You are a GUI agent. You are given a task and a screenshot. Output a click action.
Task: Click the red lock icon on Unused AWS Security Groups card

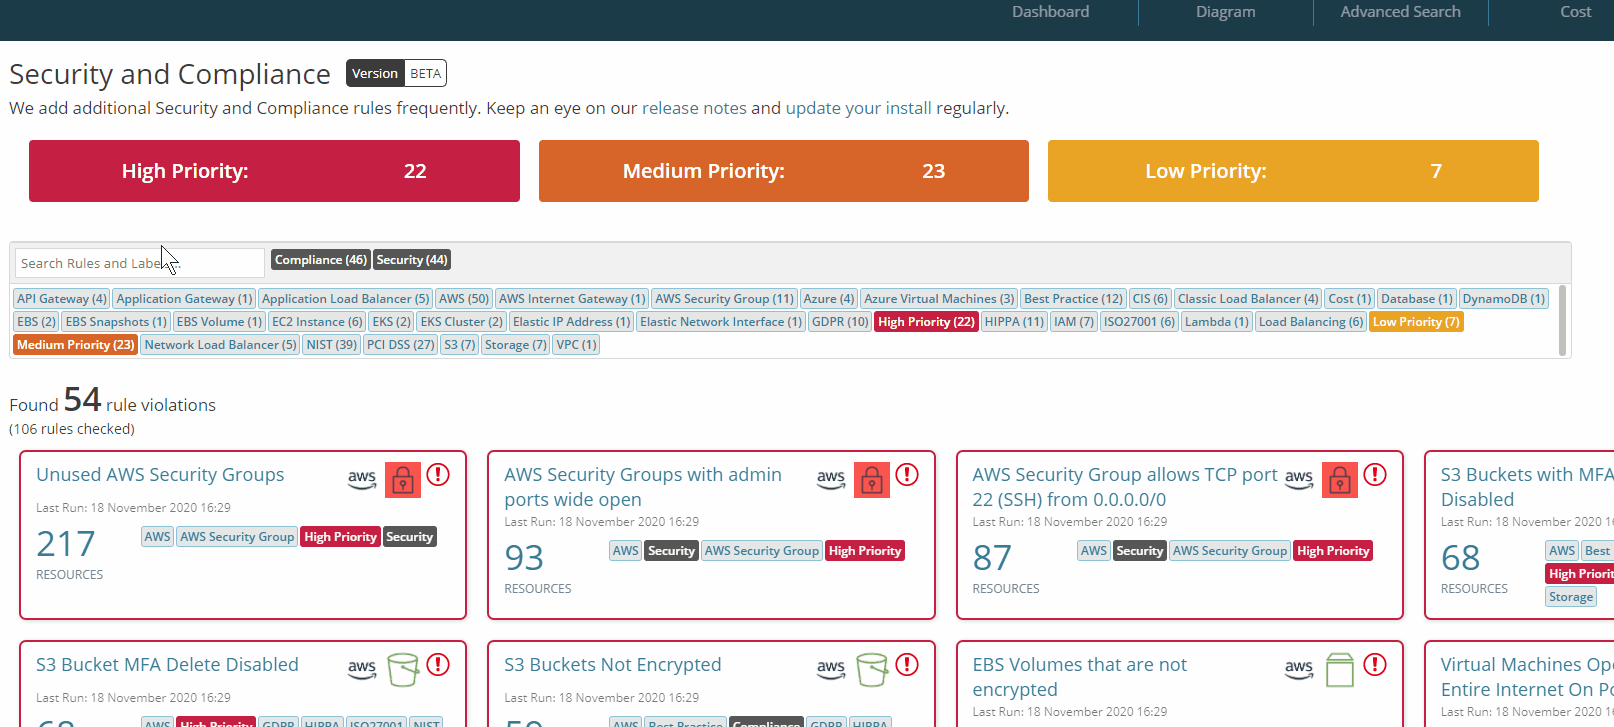click(x=403, y=480)
